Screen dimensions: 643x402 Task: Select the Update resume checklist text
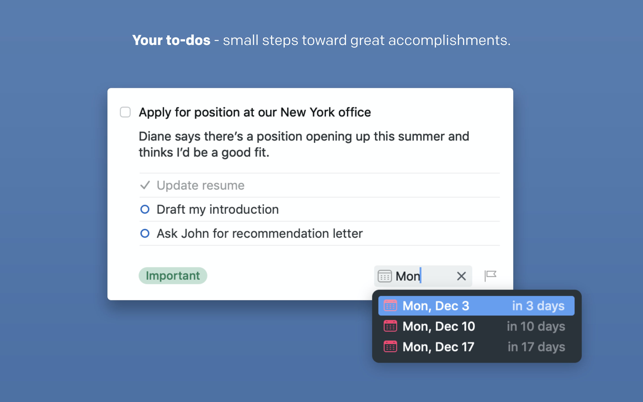200,185
